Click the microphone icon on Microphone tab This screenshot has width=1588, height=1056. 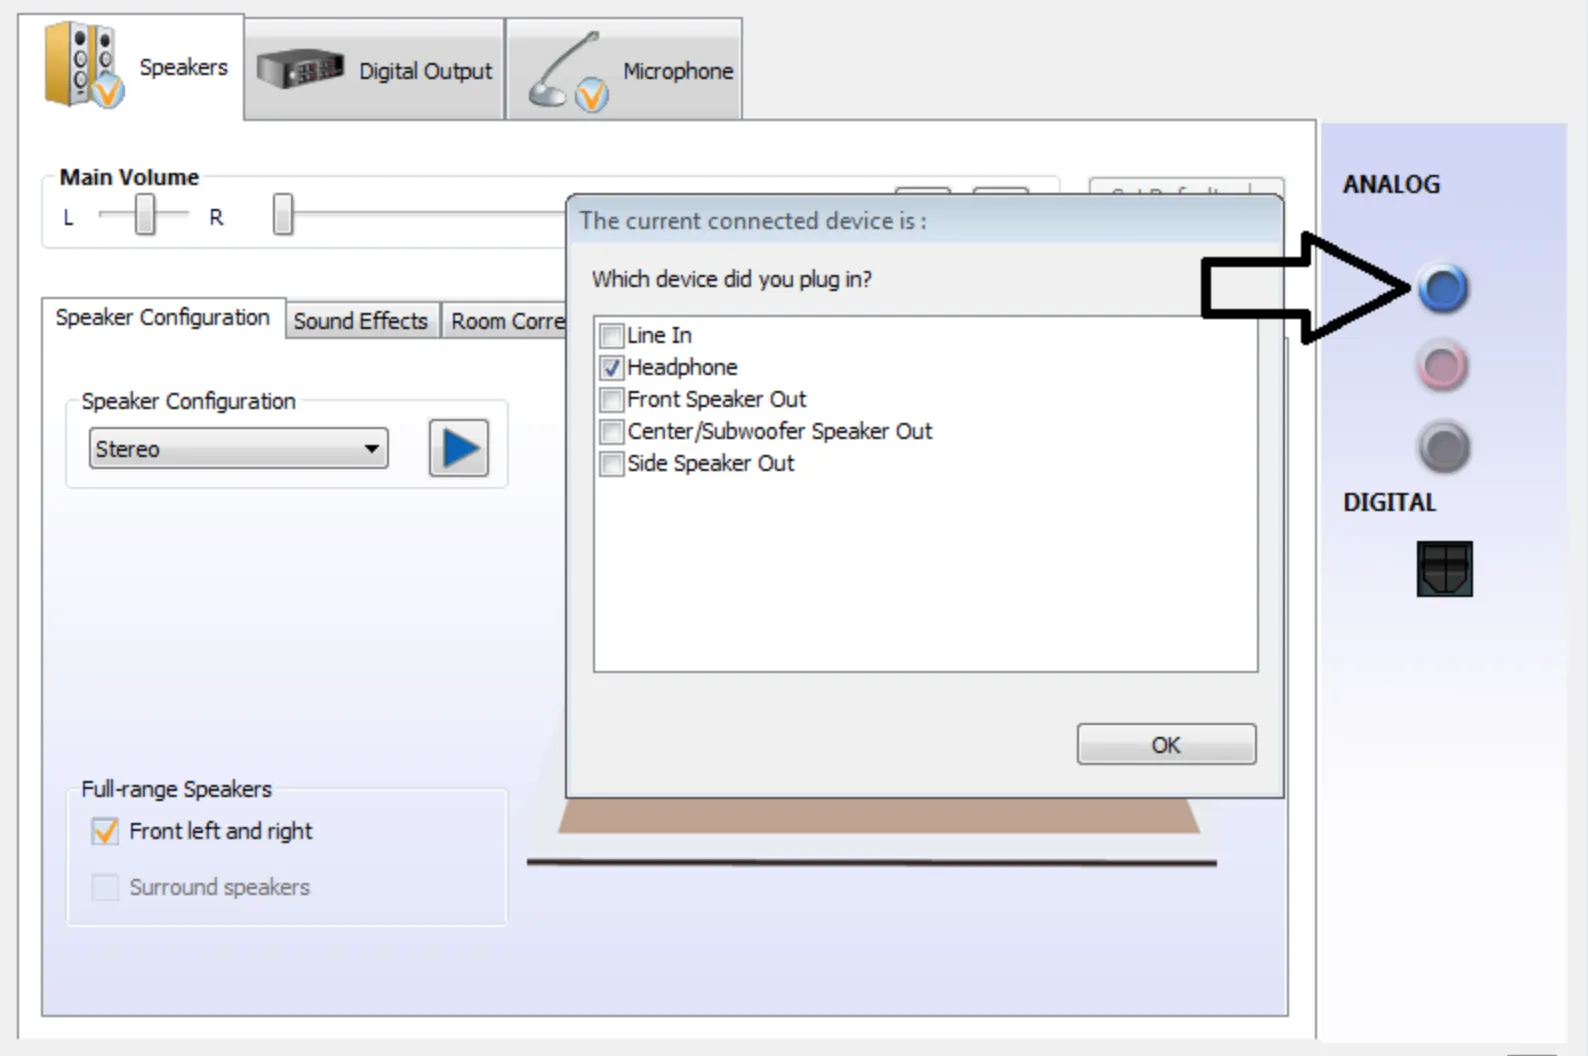pyautogui.click(x=568, y=71)
